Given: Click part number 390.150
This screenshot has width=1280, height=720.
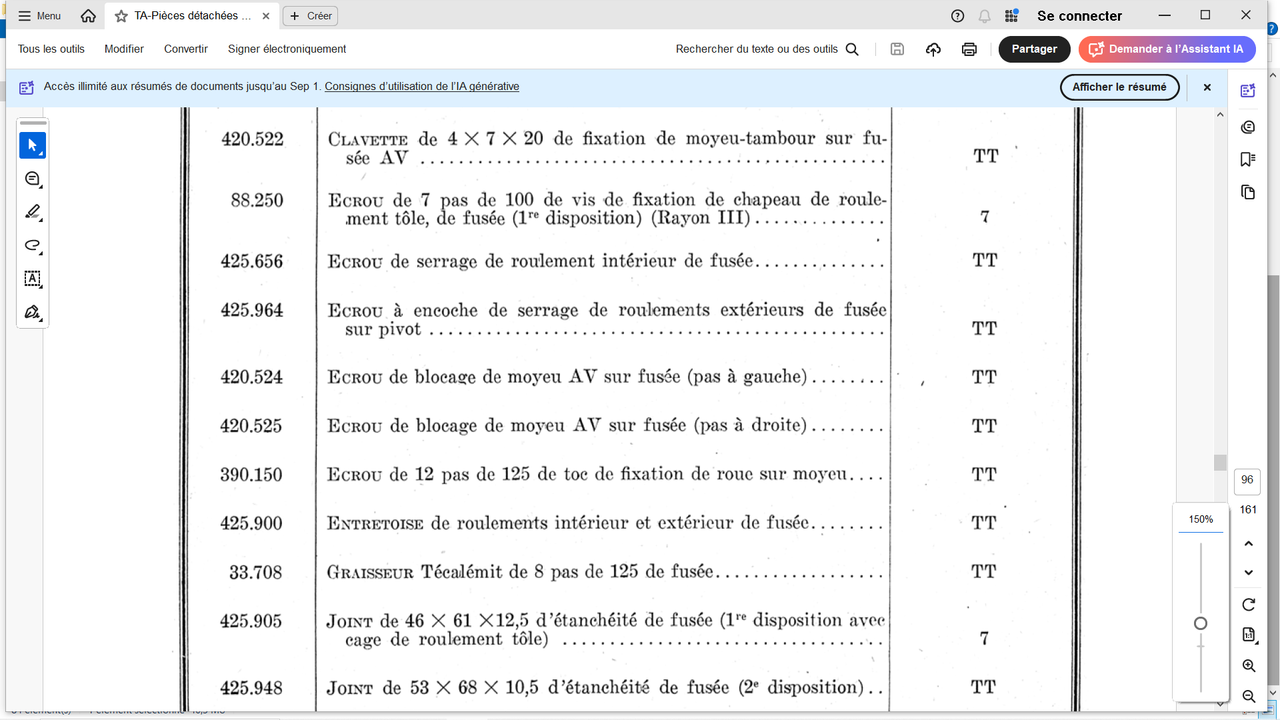Looking at the screenshot, I should click(x=252, y=474).
